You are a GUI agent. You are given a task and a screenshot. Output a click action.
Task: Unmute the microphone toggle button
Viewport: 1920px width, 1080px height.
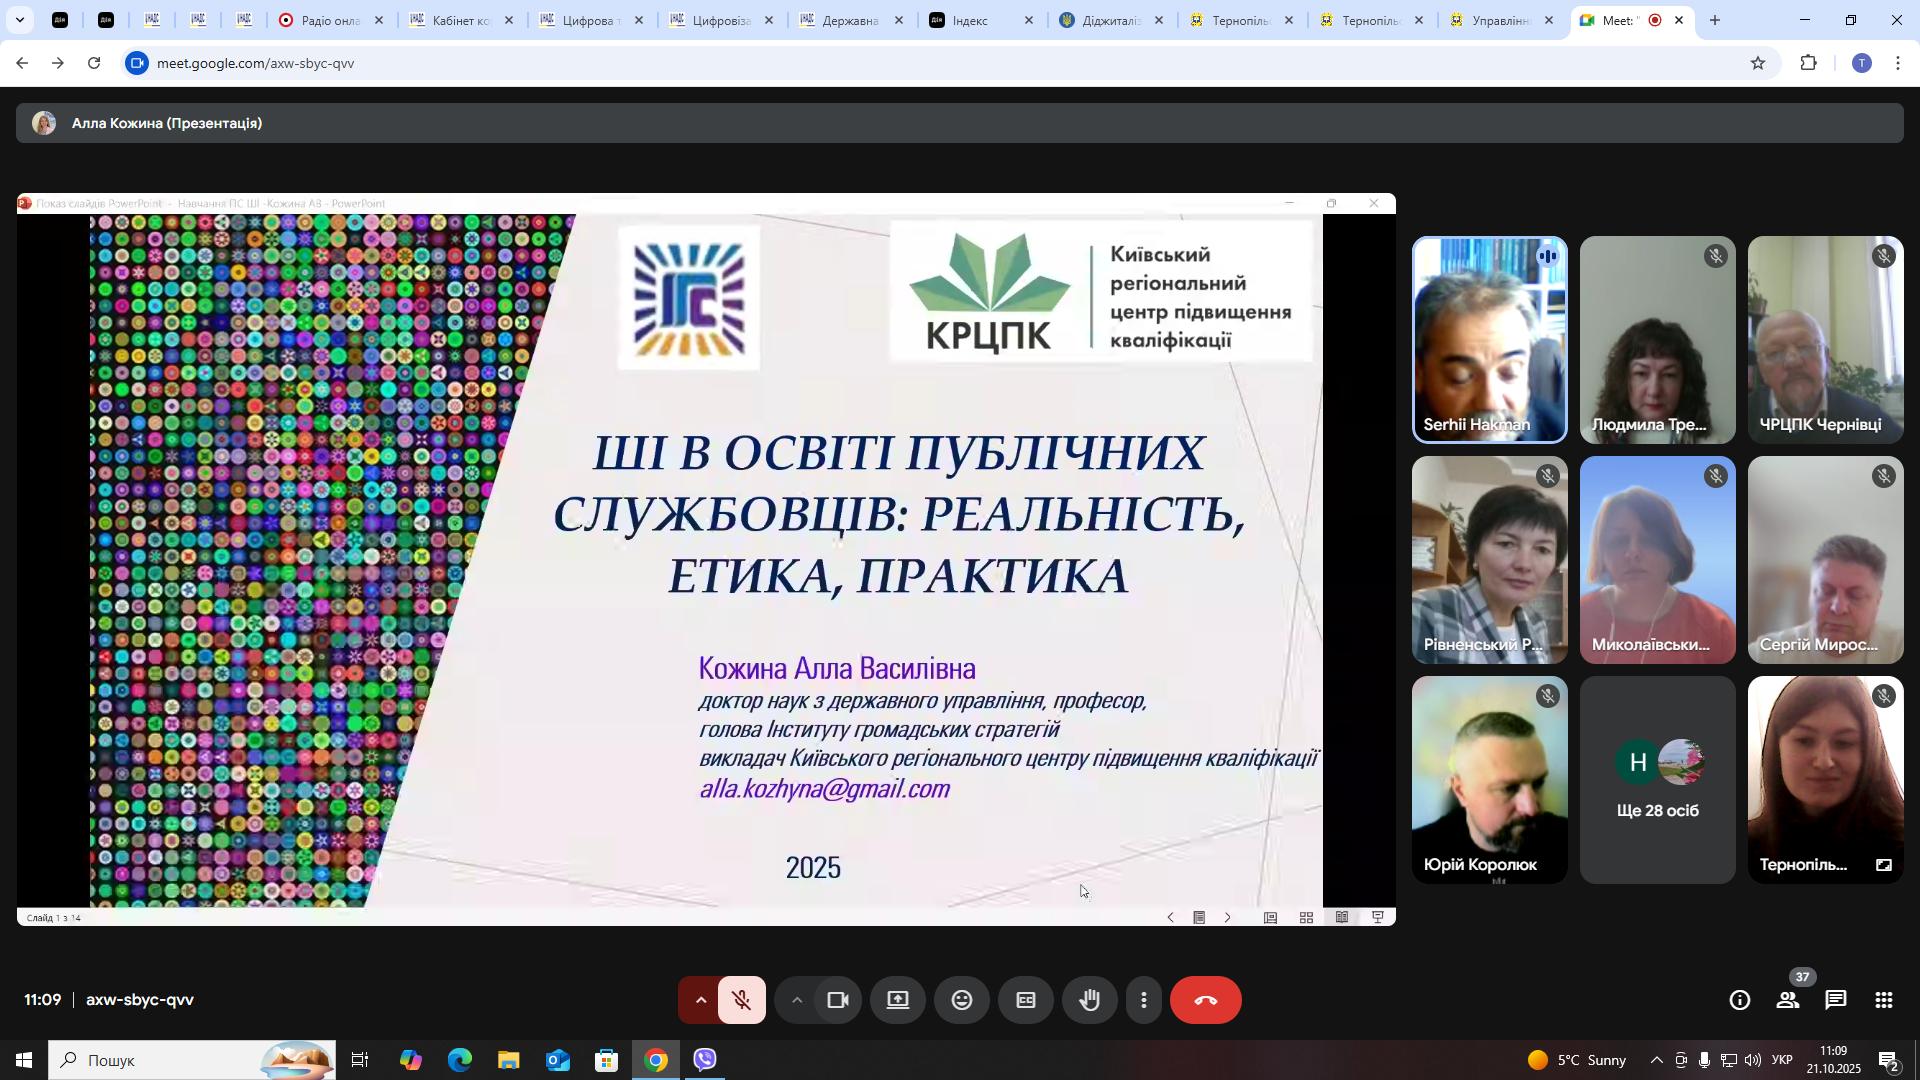(742, 1001)
